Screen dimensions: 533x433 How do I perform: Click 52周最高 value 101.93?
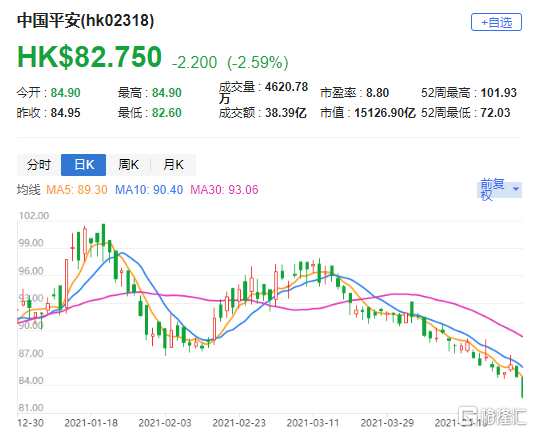pos(498,93)
